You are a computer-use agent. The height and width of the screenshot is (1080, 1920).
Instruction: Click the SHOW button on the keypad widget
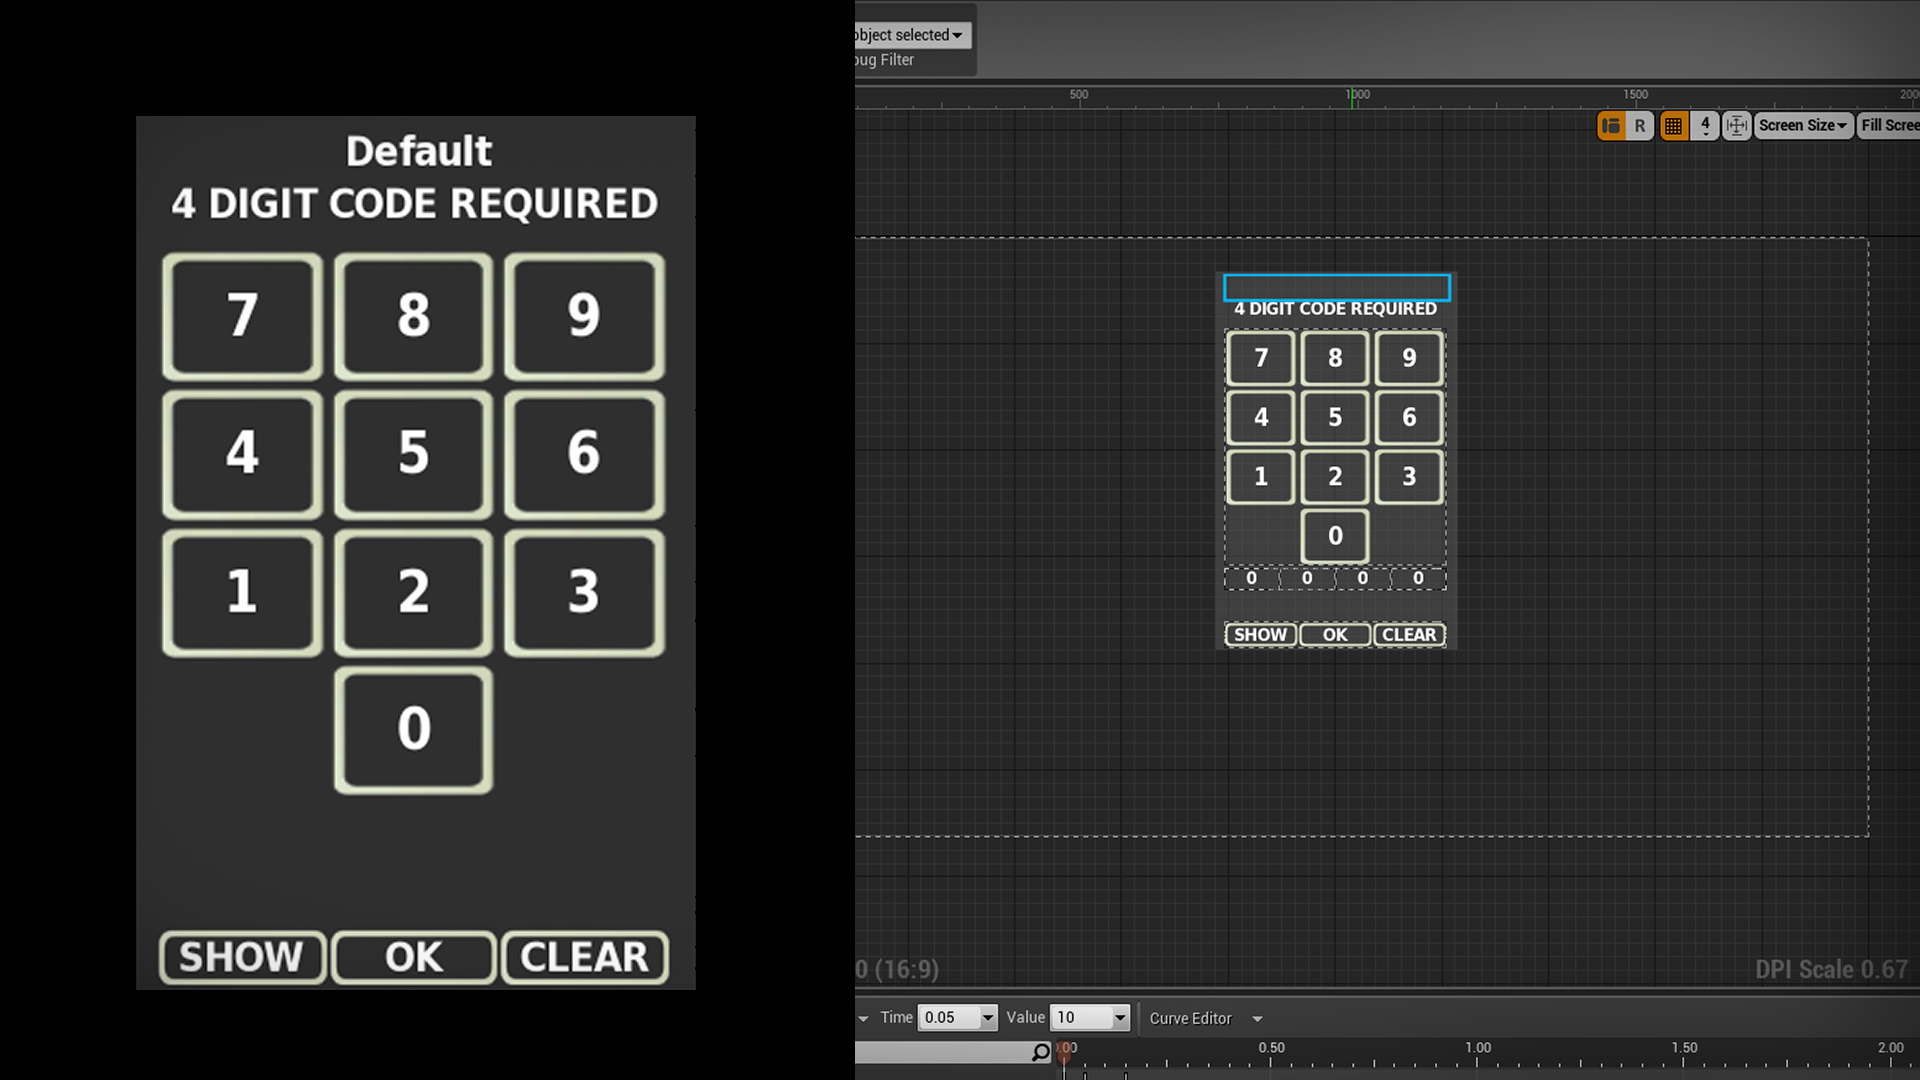1259,634
